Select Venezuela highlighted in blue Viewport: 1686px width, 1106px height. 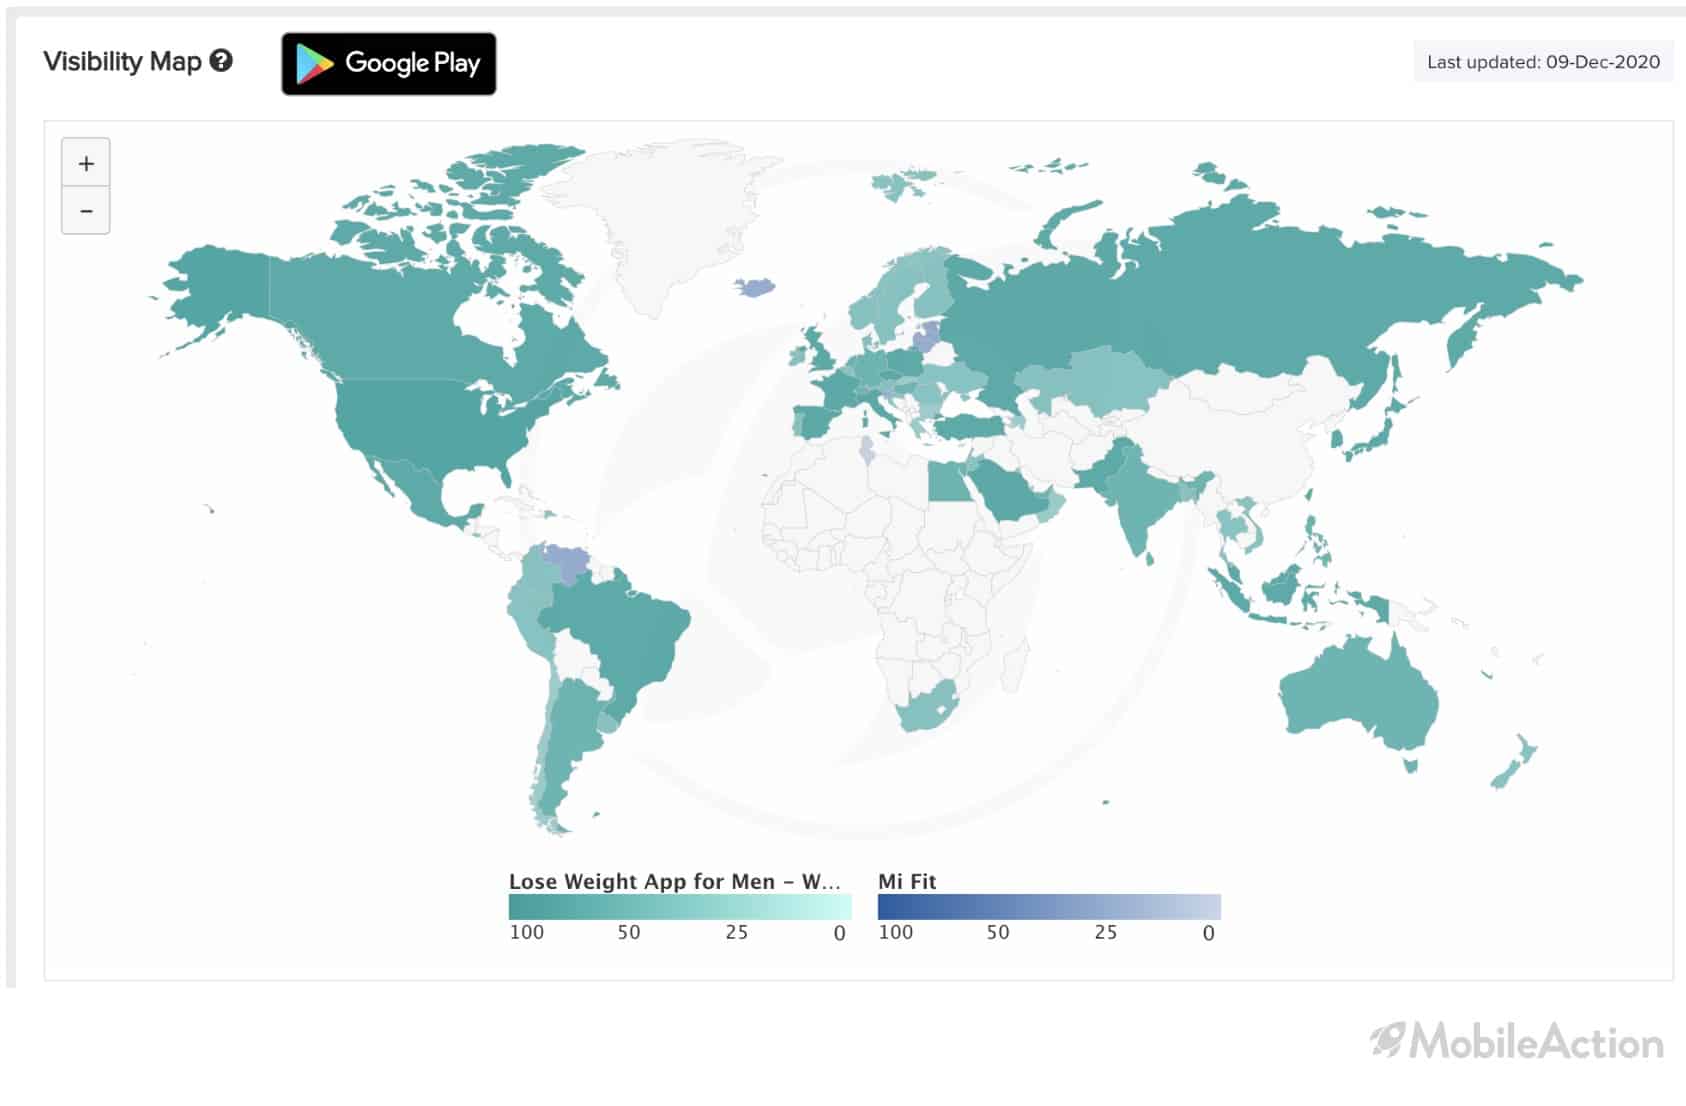coord(568,561)
